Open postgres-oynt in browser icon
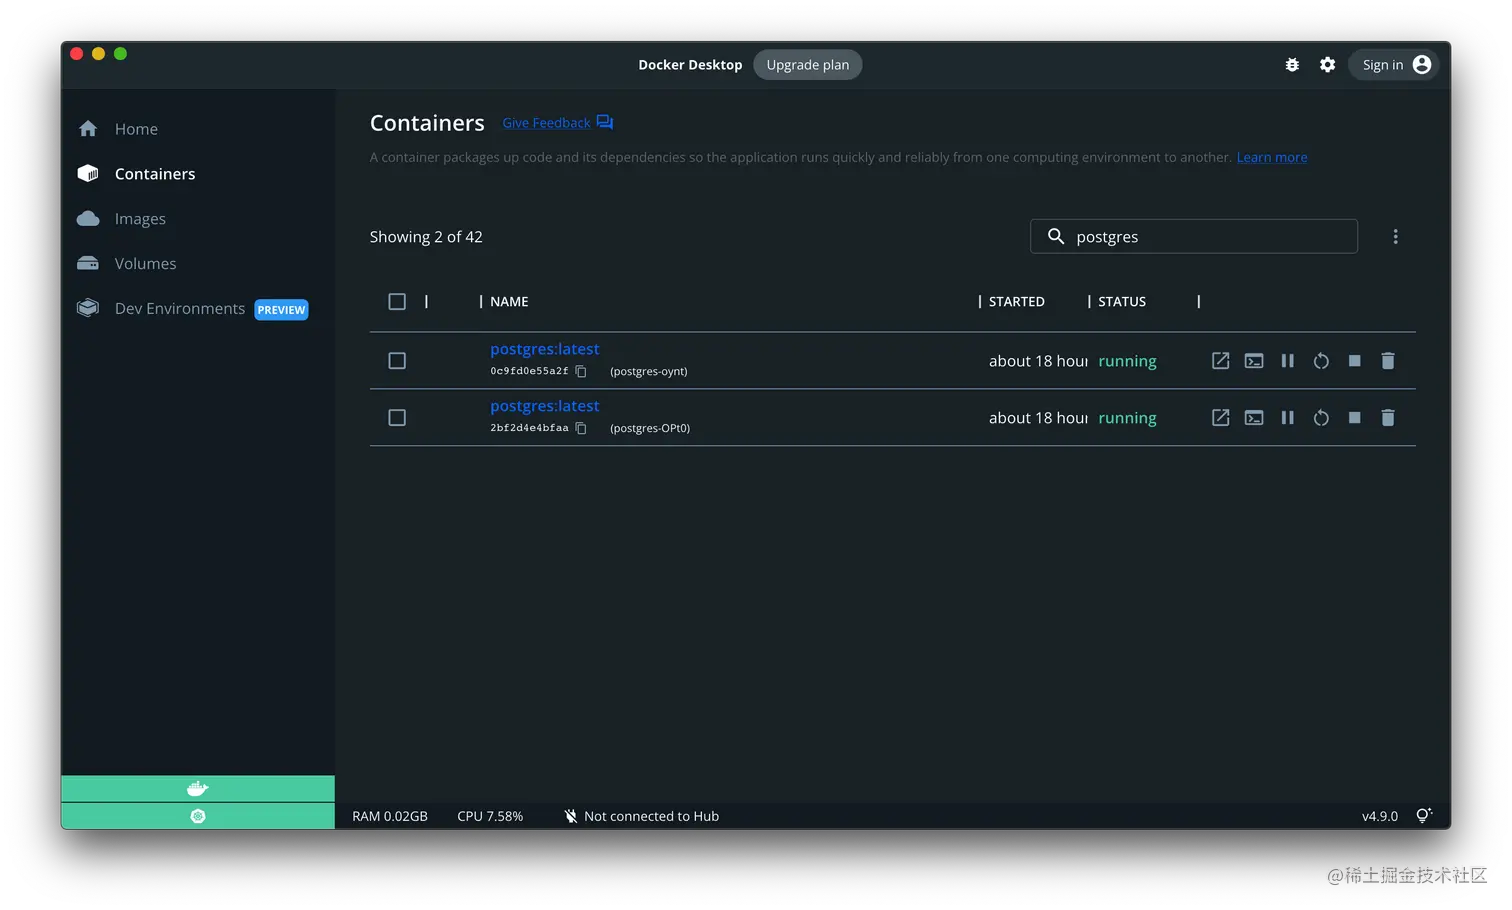The width and height of the screenshot is (1512, 910). 1221,361
